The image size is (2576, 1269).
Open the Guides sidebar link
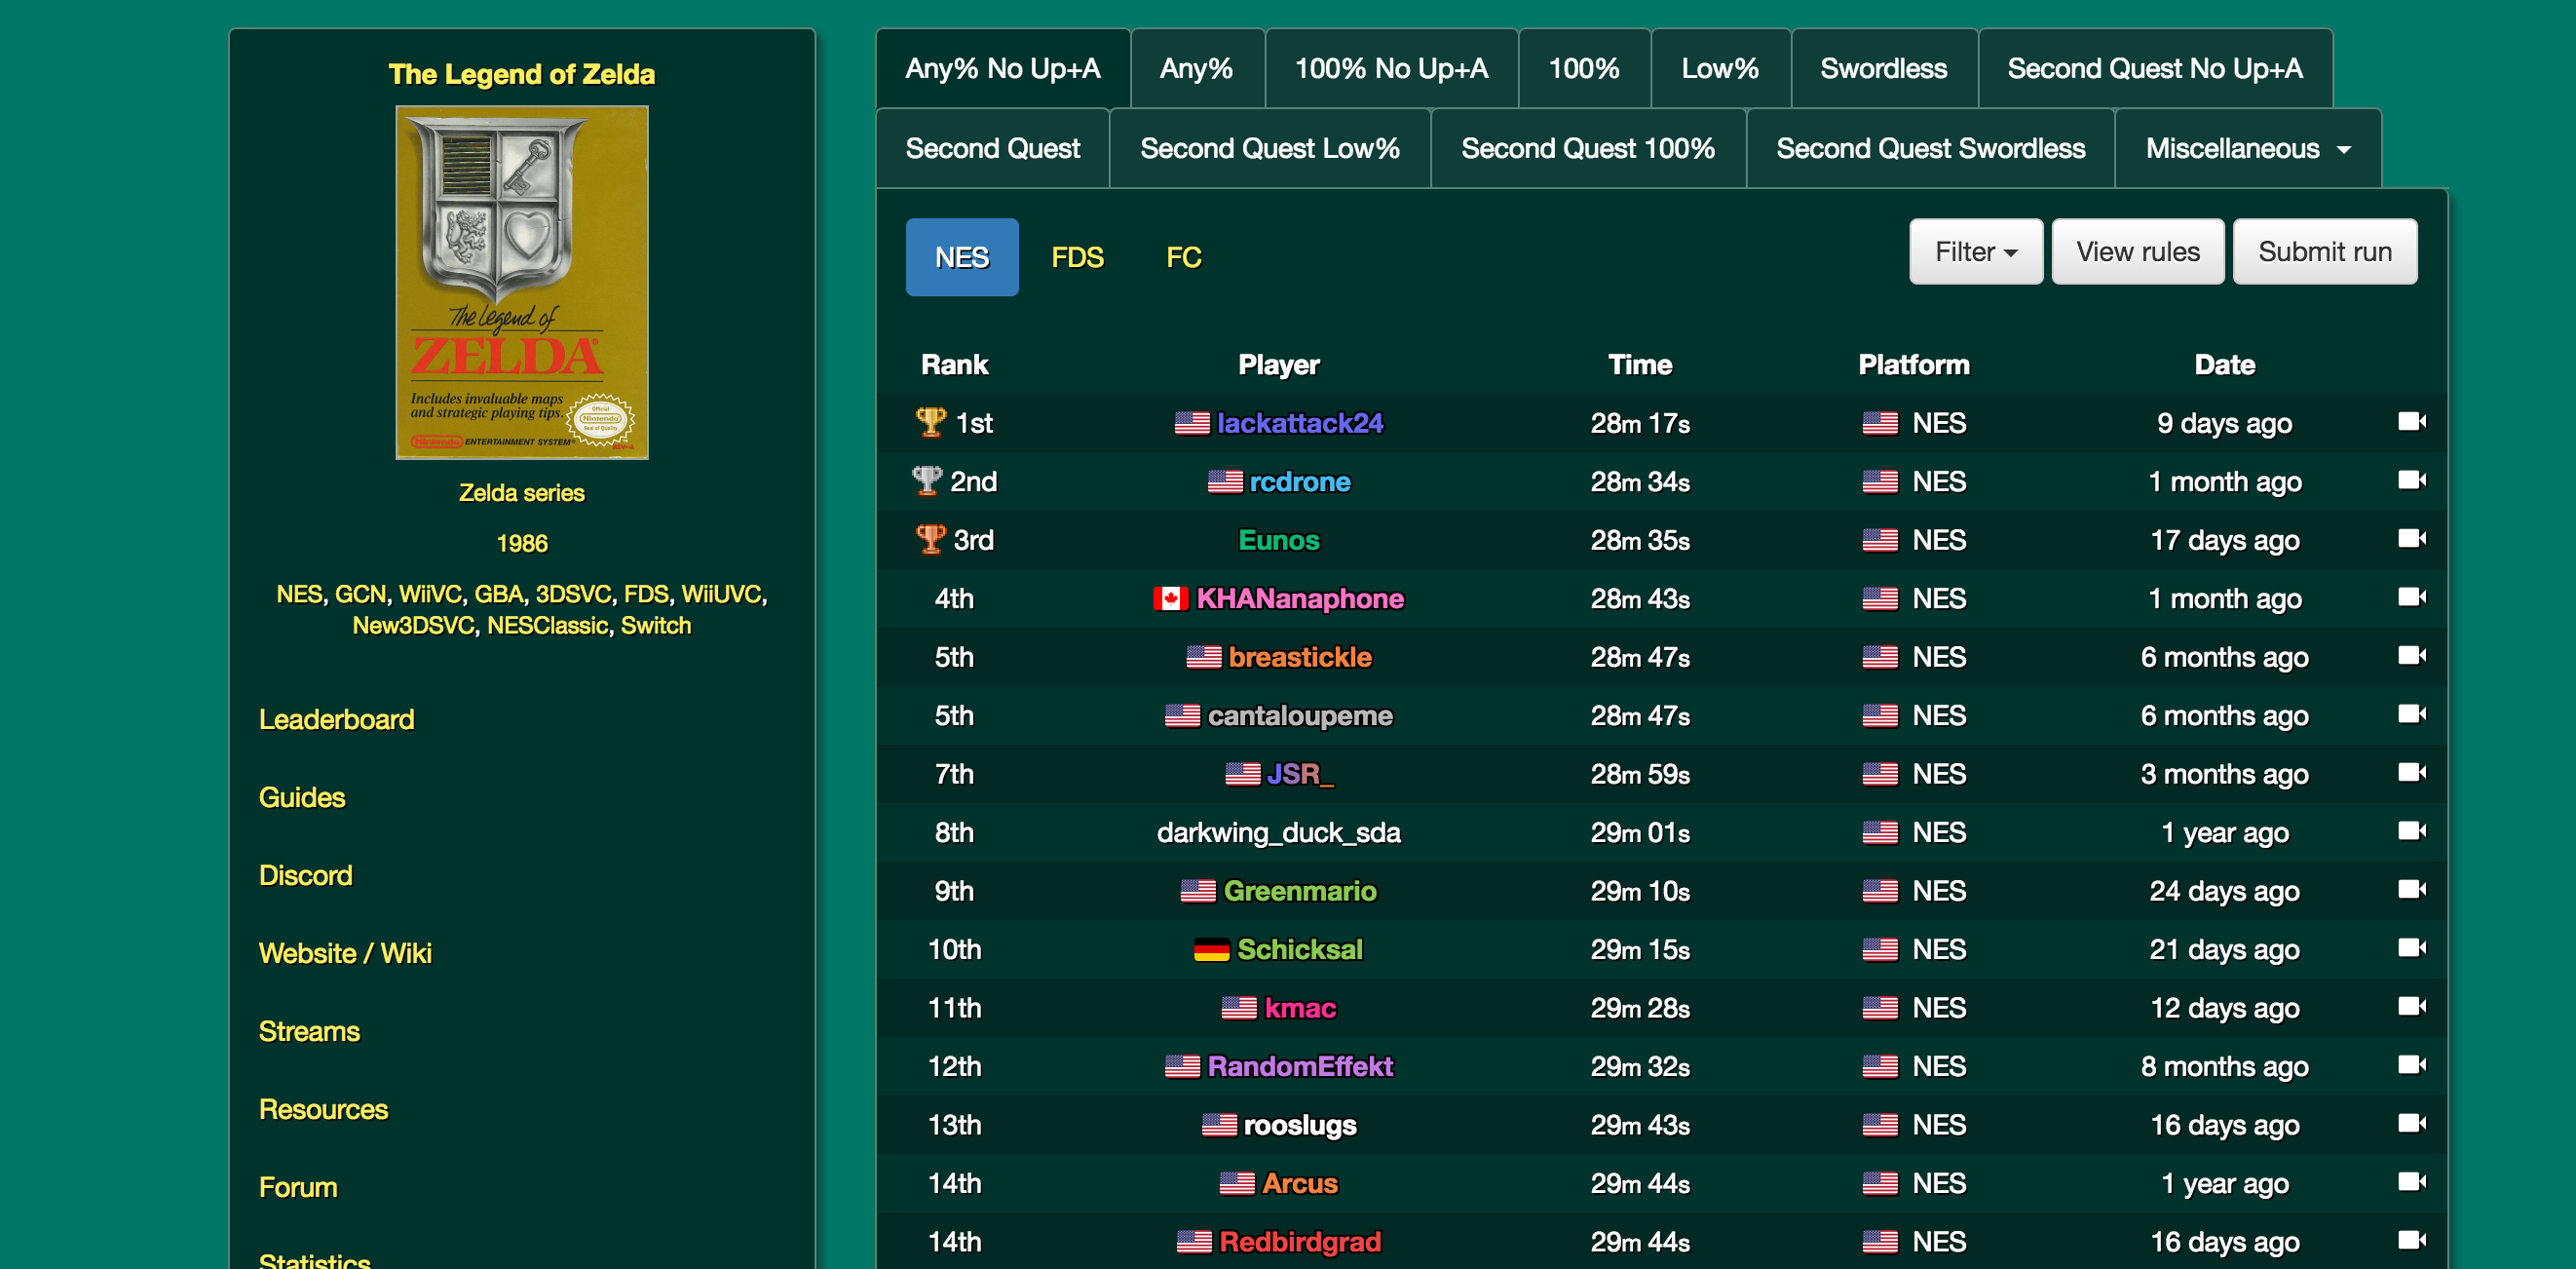302,797
